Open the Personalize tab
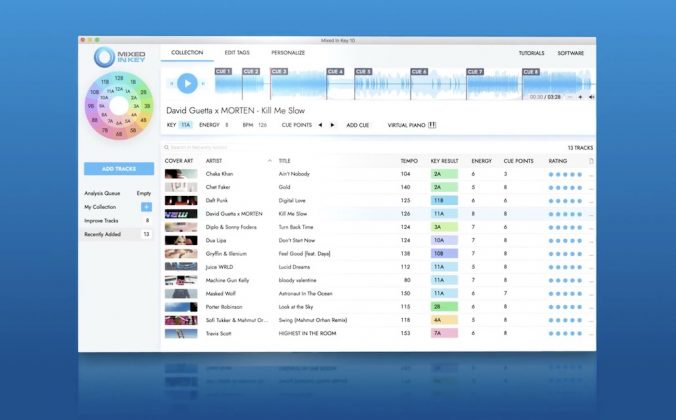This screenshot has width=676, height=420. click(288, 52)
